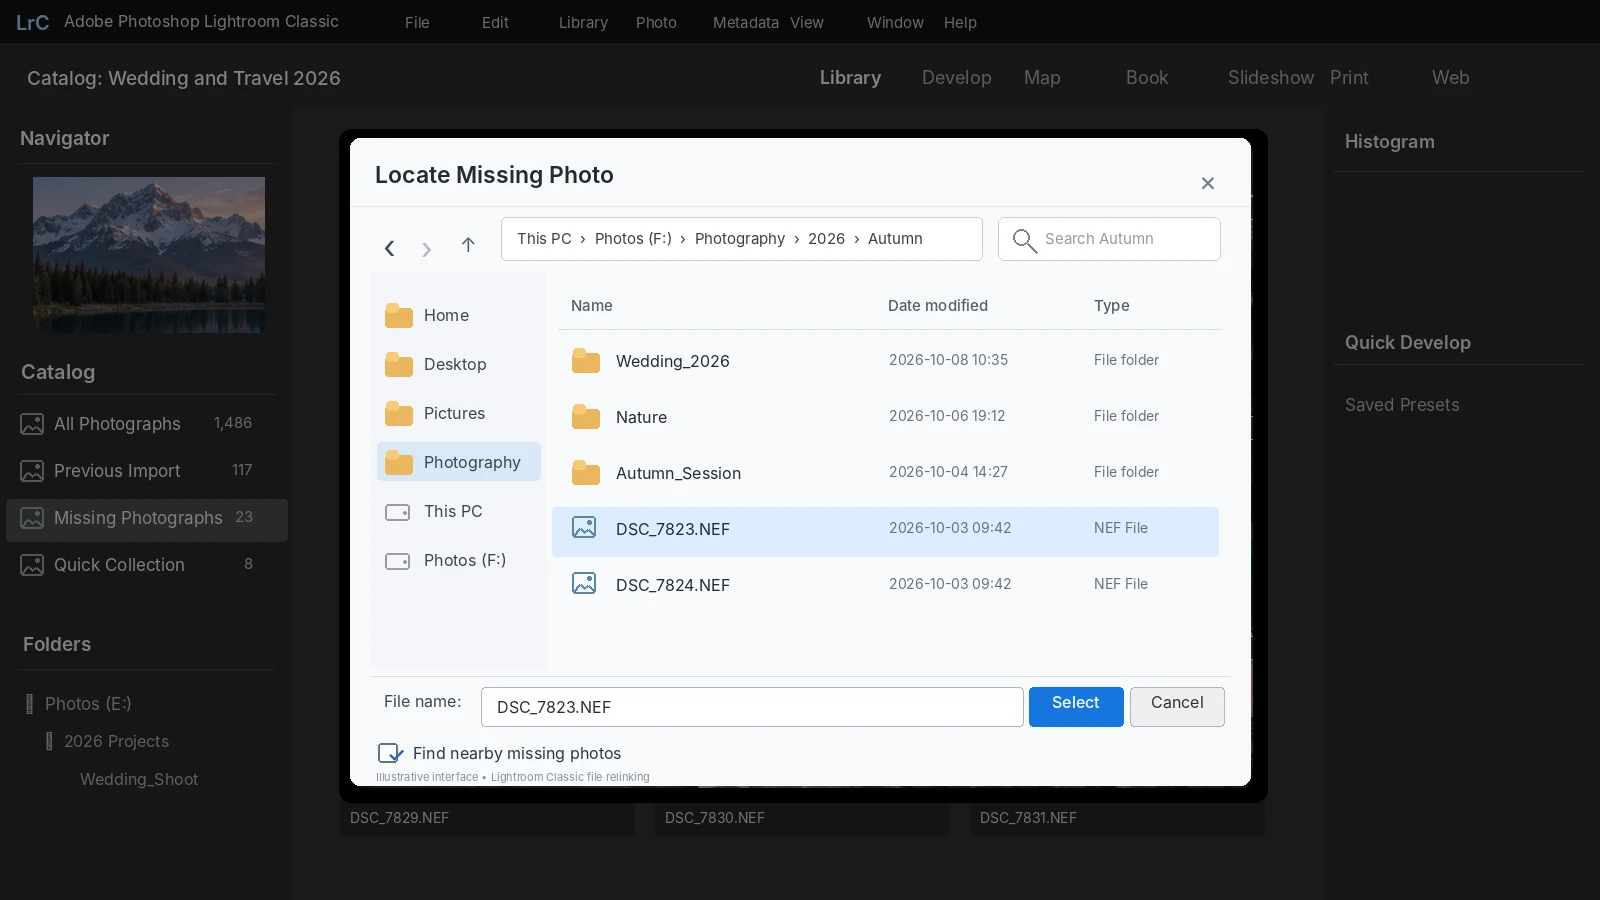Open the Edit menu

(x=495, y=22)
